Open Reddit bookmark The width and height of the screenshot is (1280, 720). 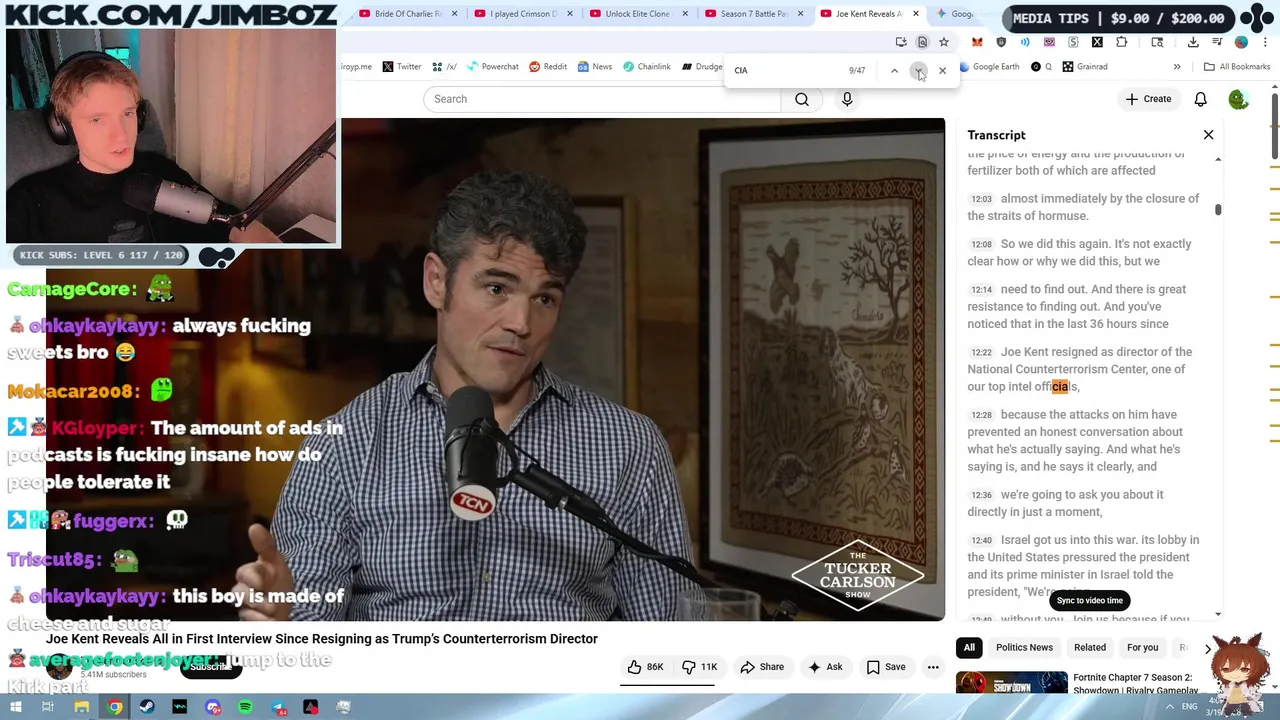point(548,67)
